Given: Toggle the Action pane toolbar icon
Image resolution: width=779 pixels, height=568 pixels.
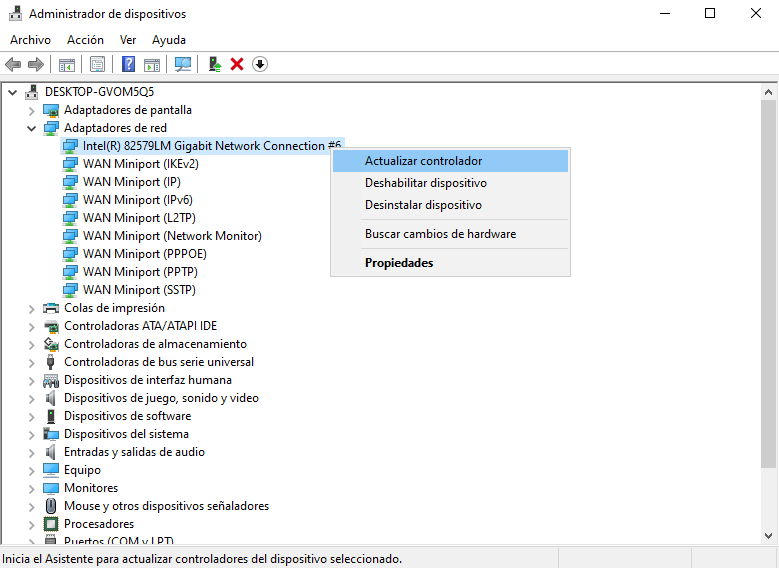Looking at the screenshot, I should tap(152, 64).
